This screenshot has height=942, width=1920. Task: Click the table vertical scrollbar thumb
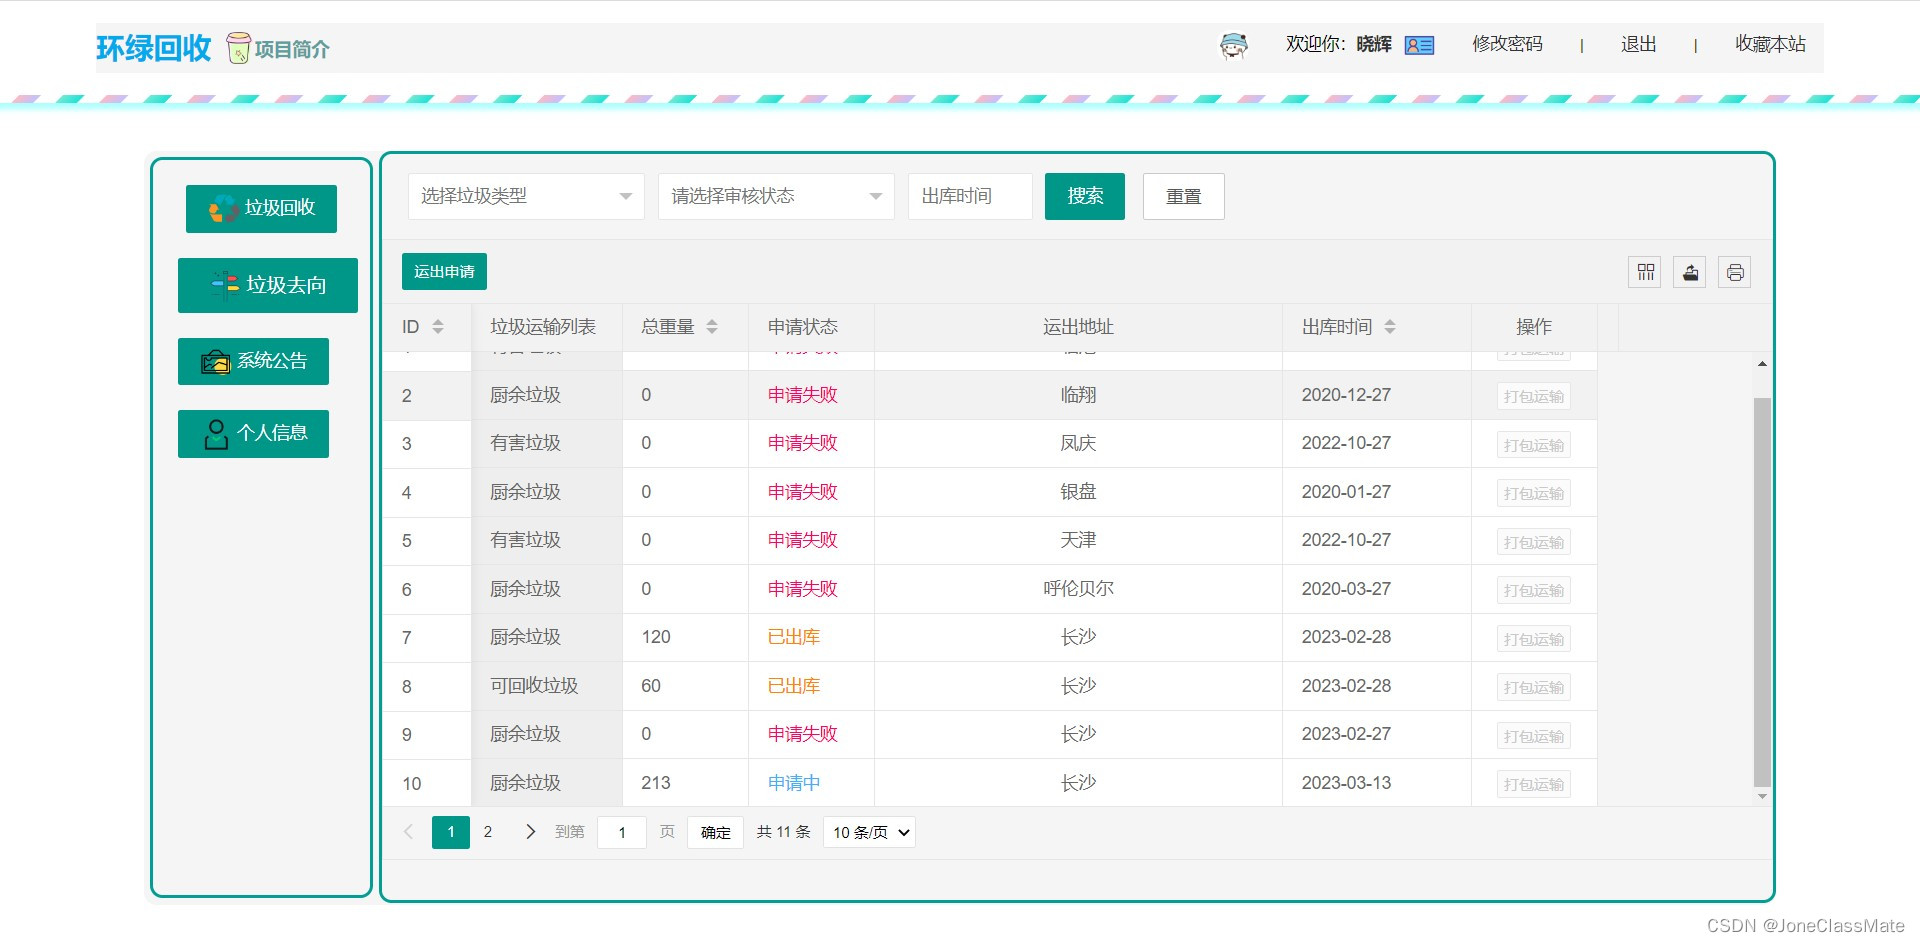click(x=1762, y=592)
